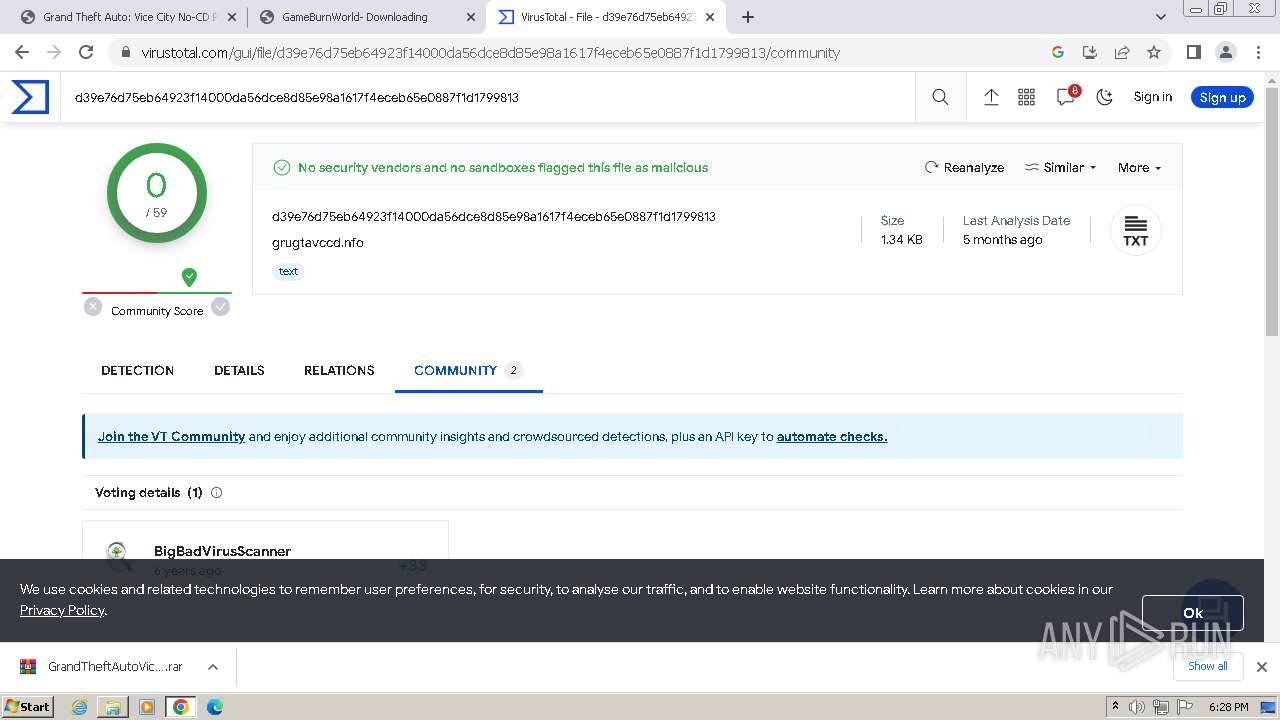Click the page vertical scrollbar
Viewport: 1280px width, 720px height.
pos(1272,210)
